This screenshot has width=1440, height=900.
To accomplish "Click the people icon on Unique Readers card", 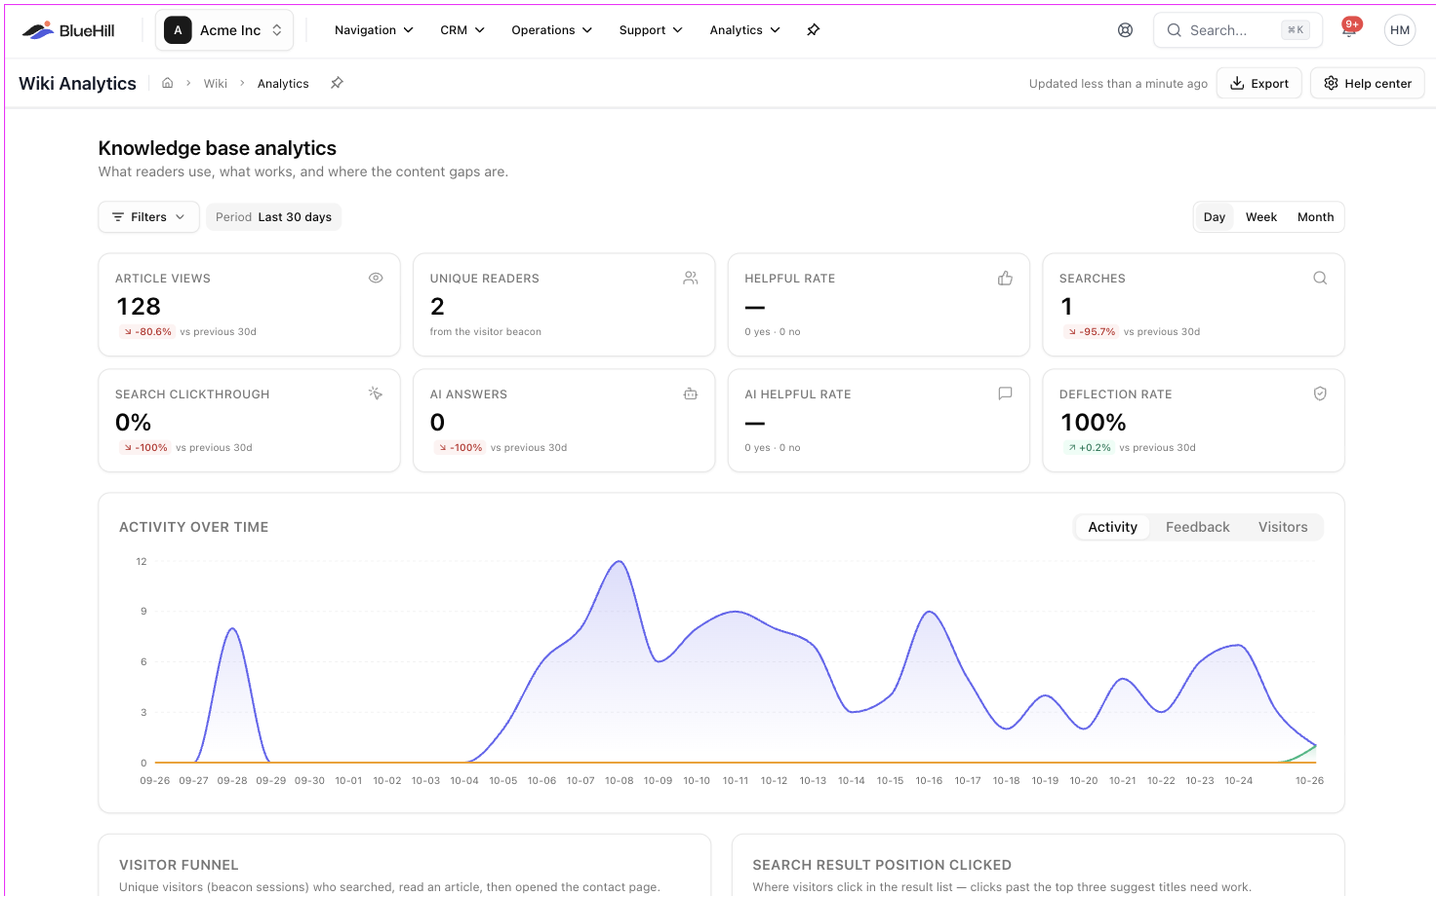I will 691,278.
